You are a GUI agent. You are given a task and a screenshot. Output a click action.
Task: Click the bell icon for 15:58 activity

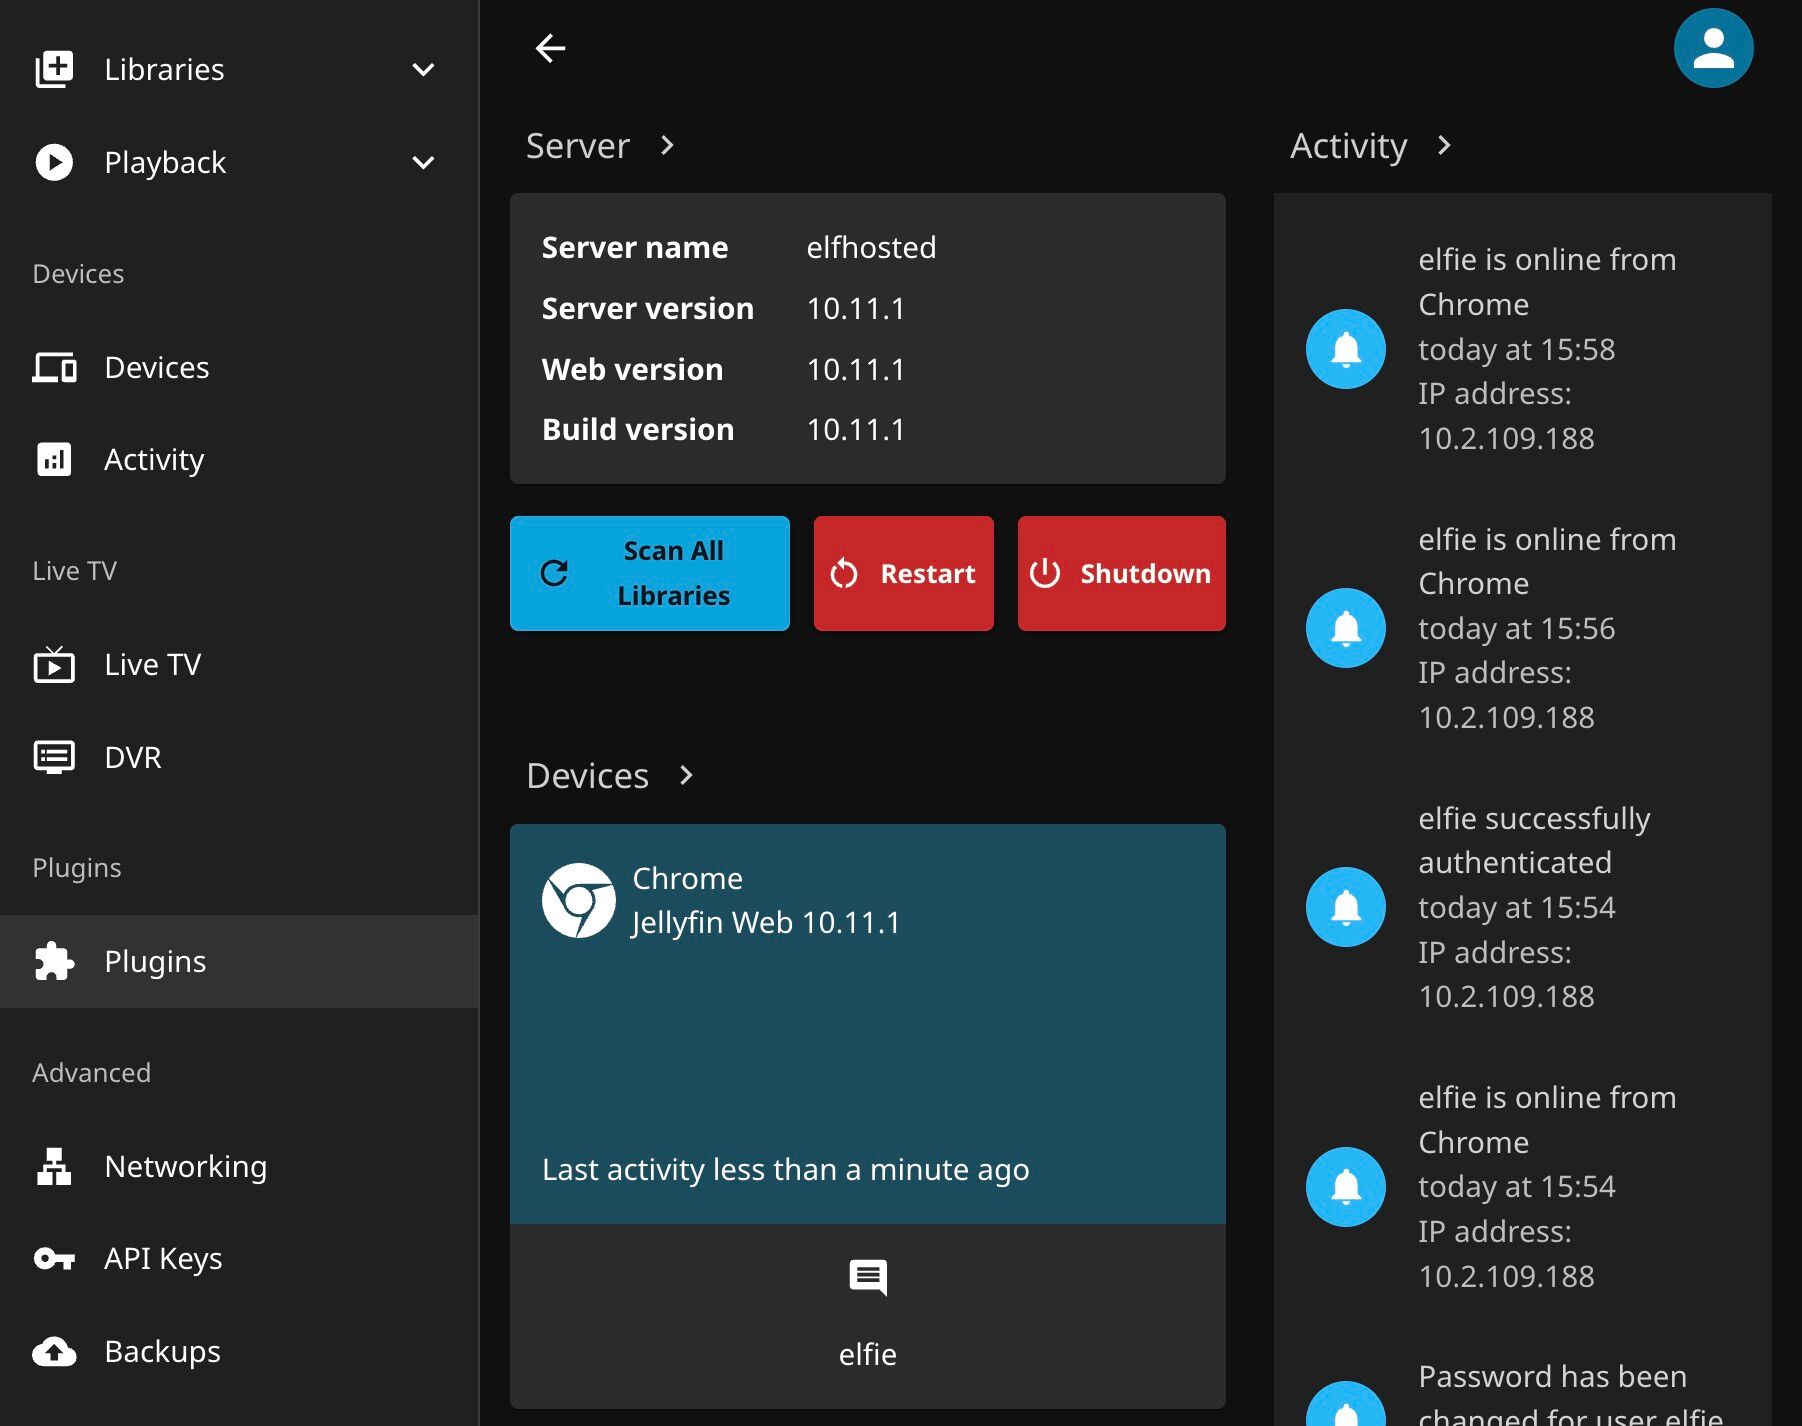click(x=1345, y=348)
